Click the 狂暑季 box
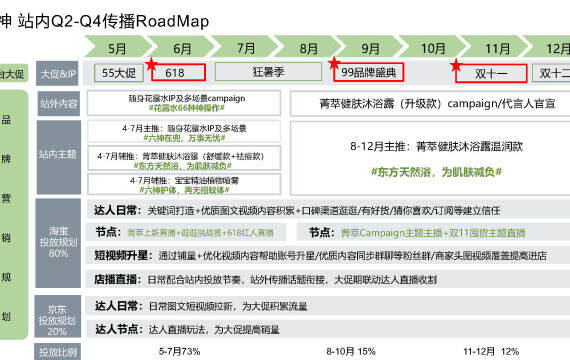The width and height of the screenshot is (570, 360). pyautogui.click(x=268, y=72)
